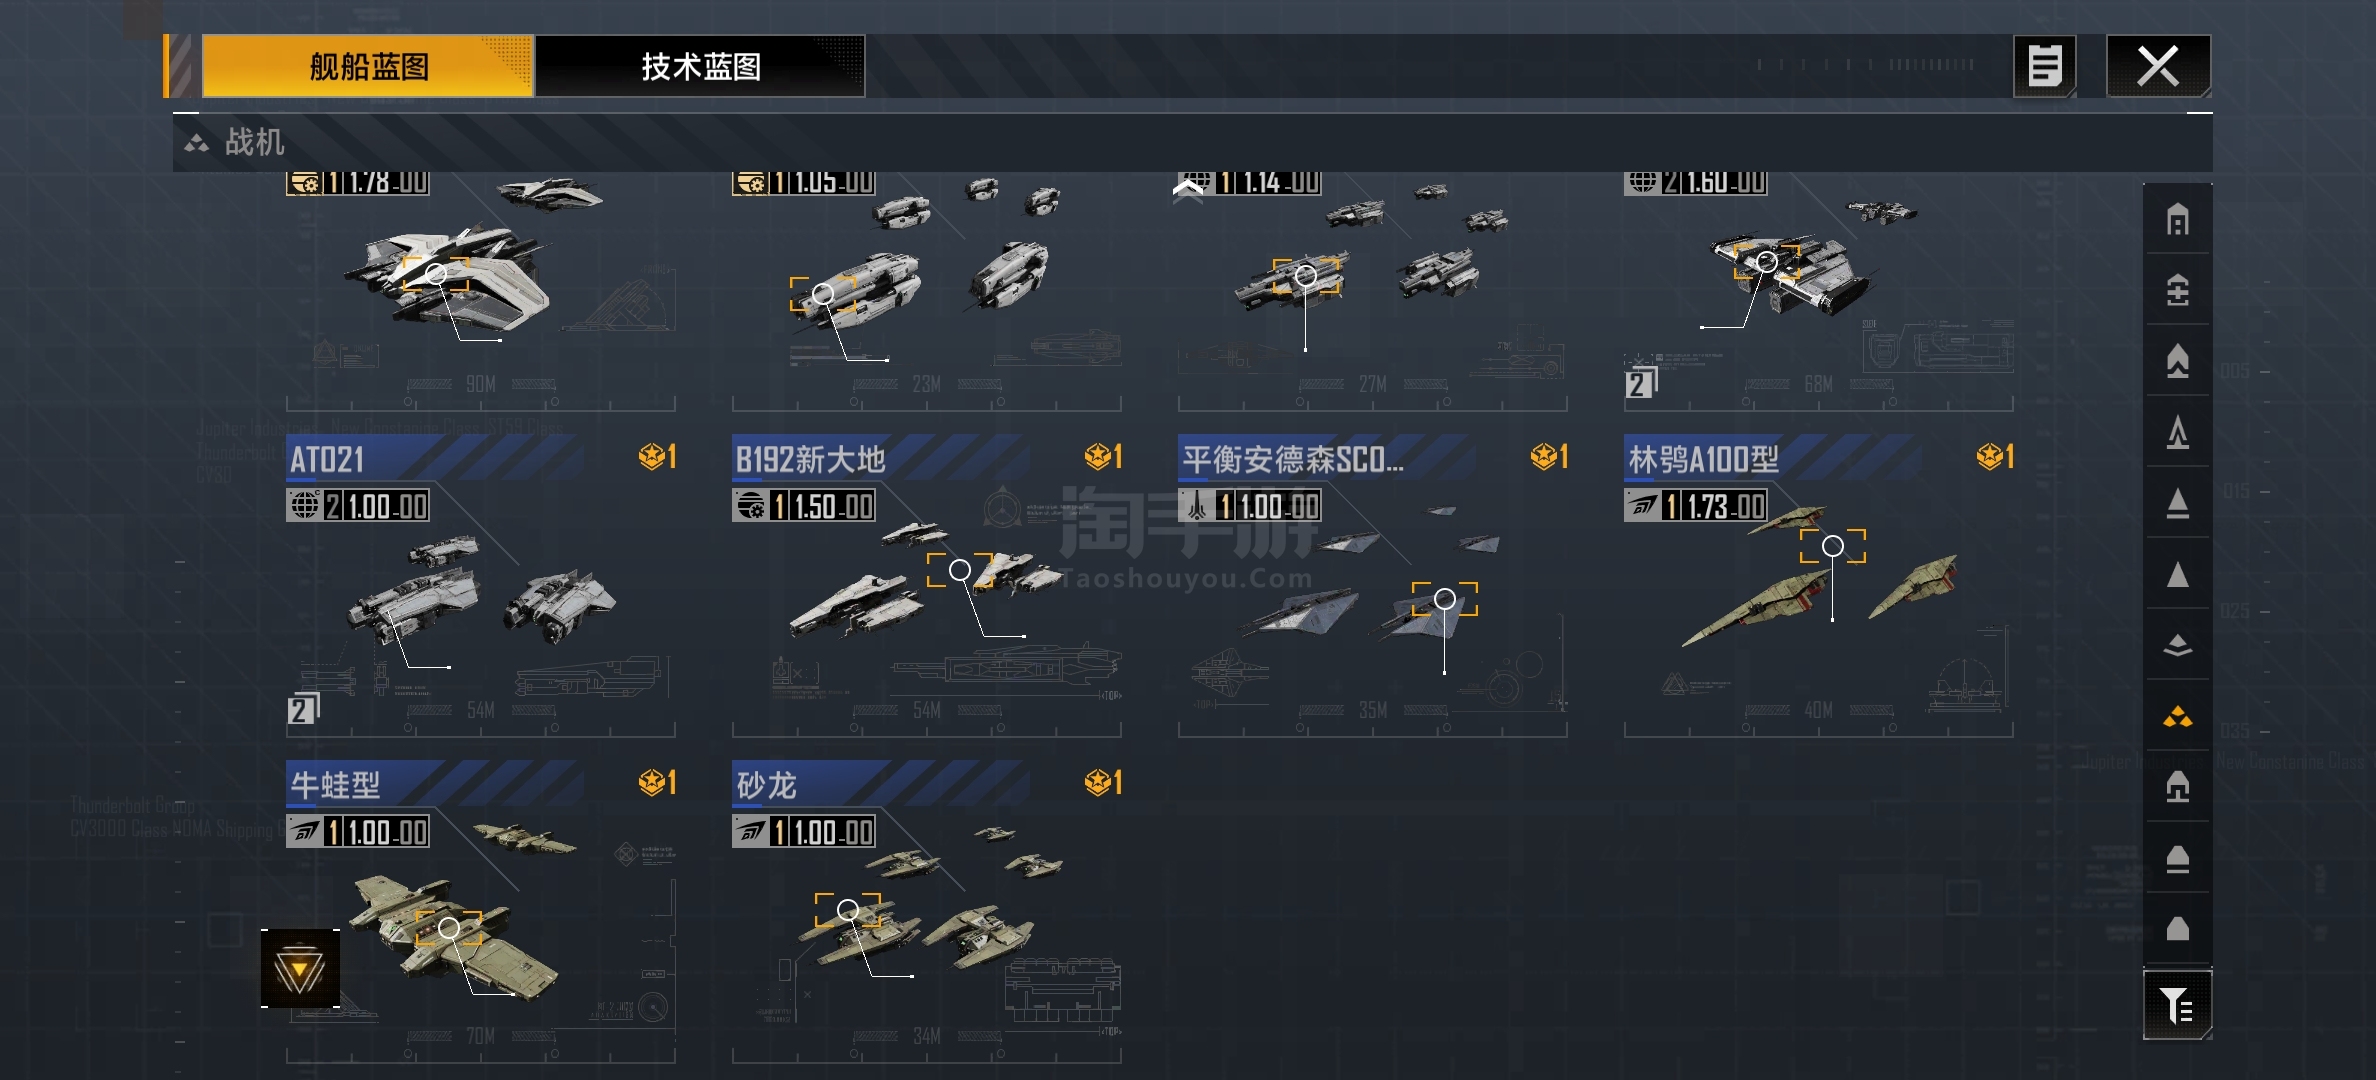2376x1080 pixels.
Task: Open the blueprint list document icon
Action: point(2044,67)
